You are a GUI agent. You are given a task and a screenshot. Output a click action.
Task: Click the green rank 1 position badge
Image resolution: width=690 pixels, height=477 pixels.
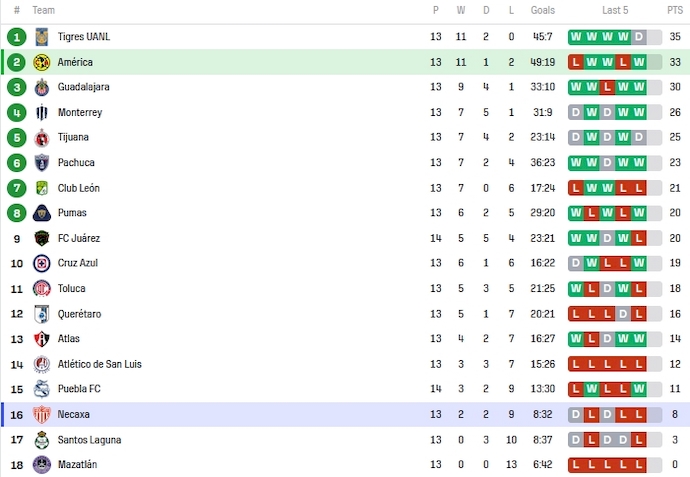click(16, 37)
